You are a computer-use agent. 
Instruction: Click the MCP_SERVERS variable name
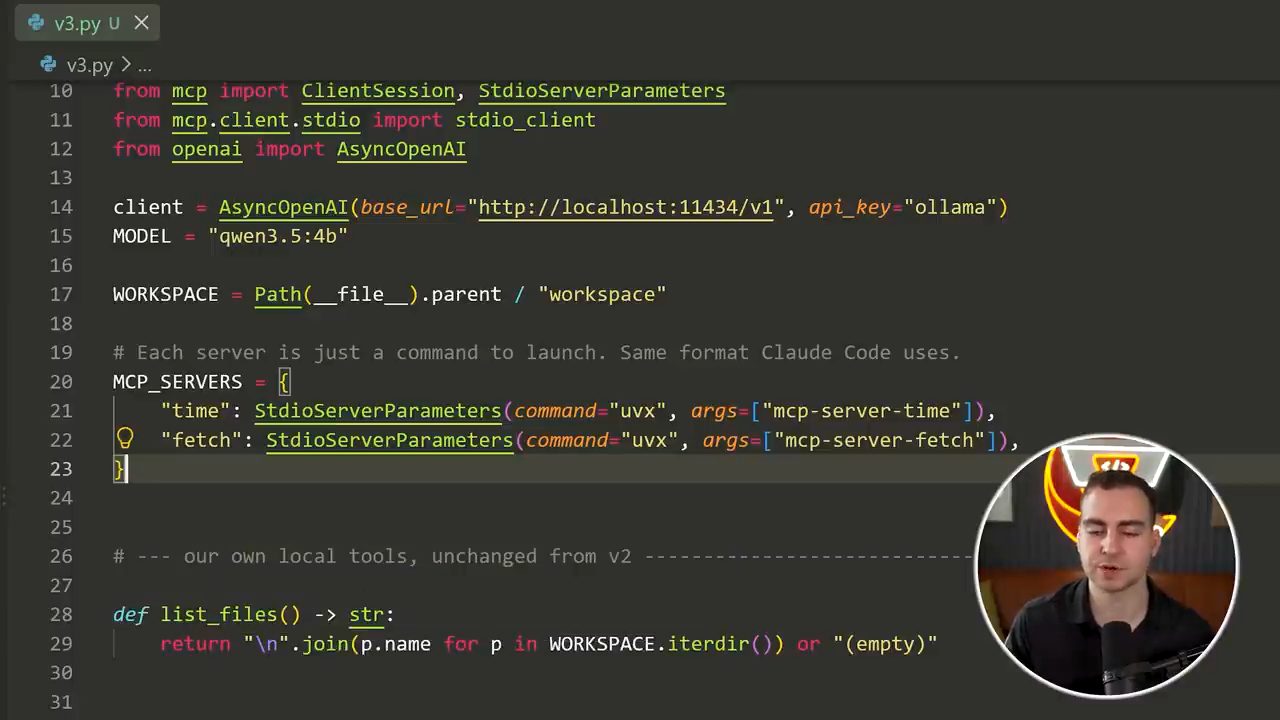coord(177,382)
